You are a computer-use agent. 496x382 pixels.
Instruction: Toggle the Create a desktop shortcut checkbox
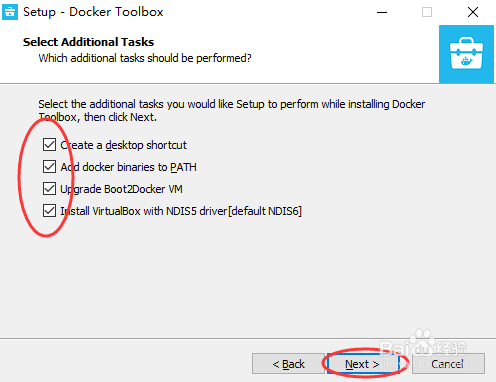click(x=49, y=145)
